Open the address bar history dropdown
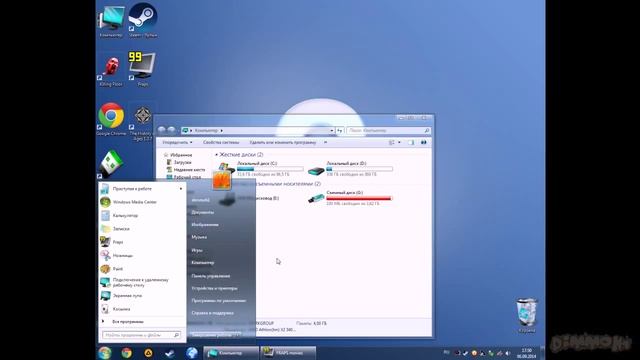 (332, 131)
